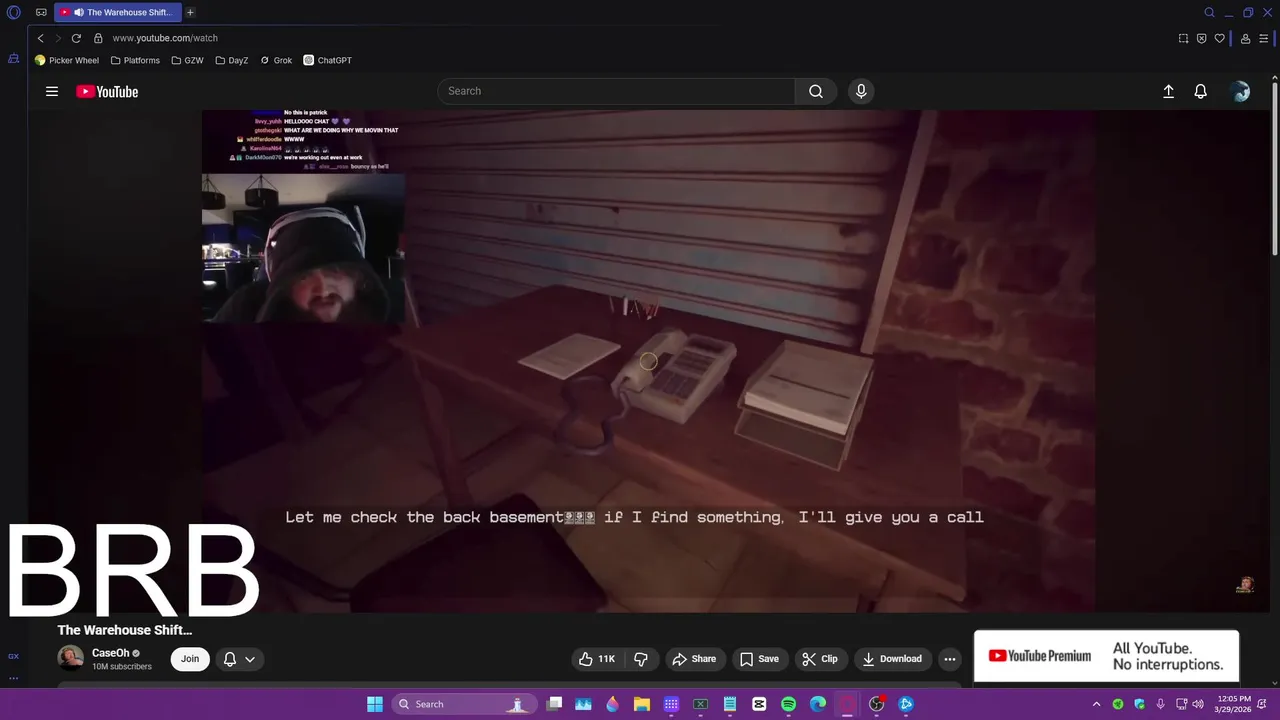Go to the YouTube home logo

107,91
